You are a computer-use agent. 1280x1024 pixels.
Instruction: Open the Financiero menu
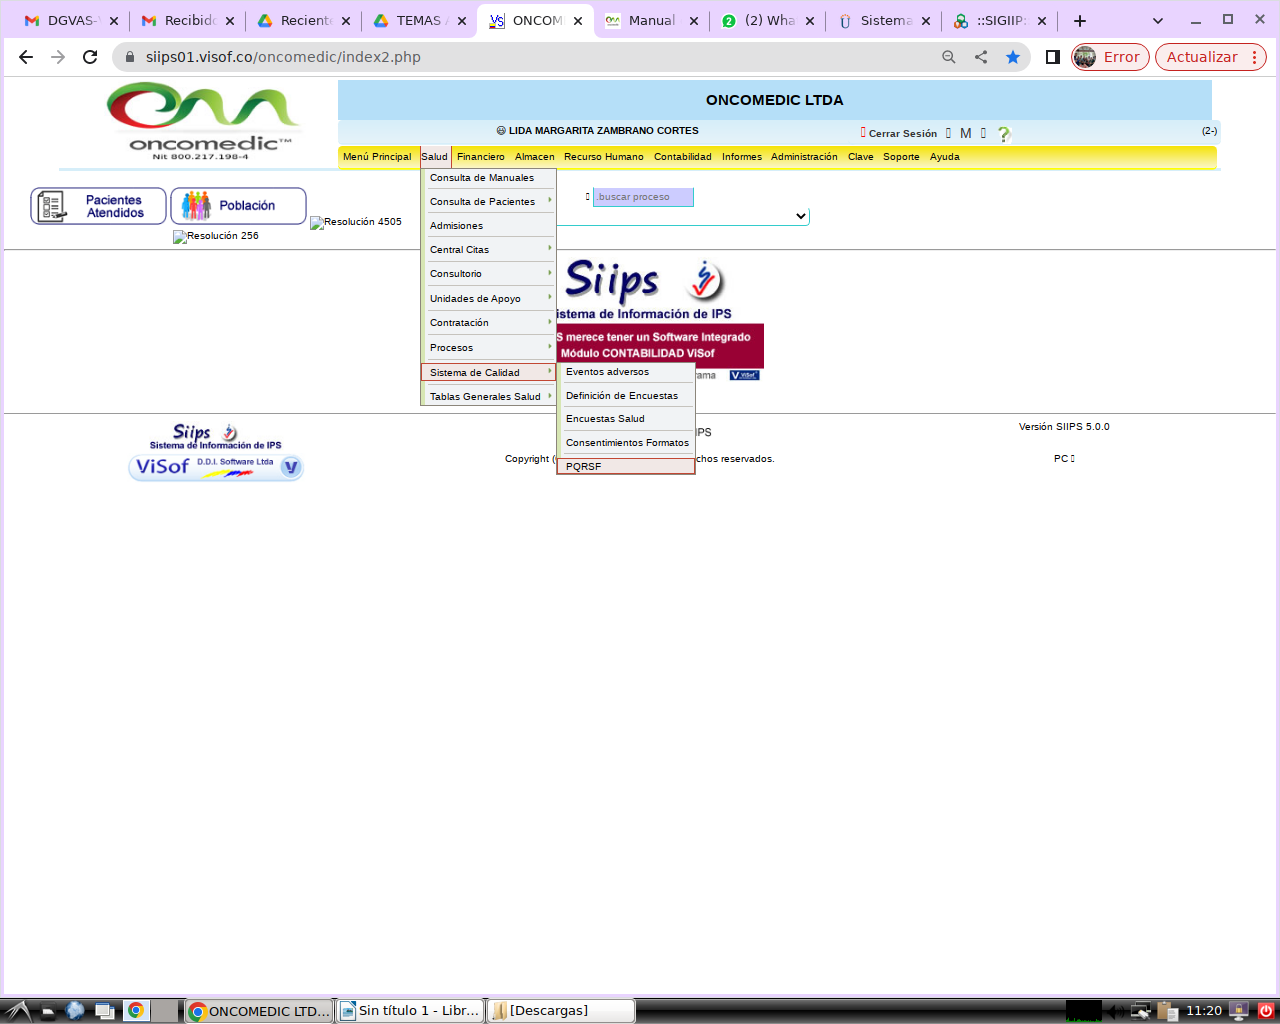coord(480,157)
